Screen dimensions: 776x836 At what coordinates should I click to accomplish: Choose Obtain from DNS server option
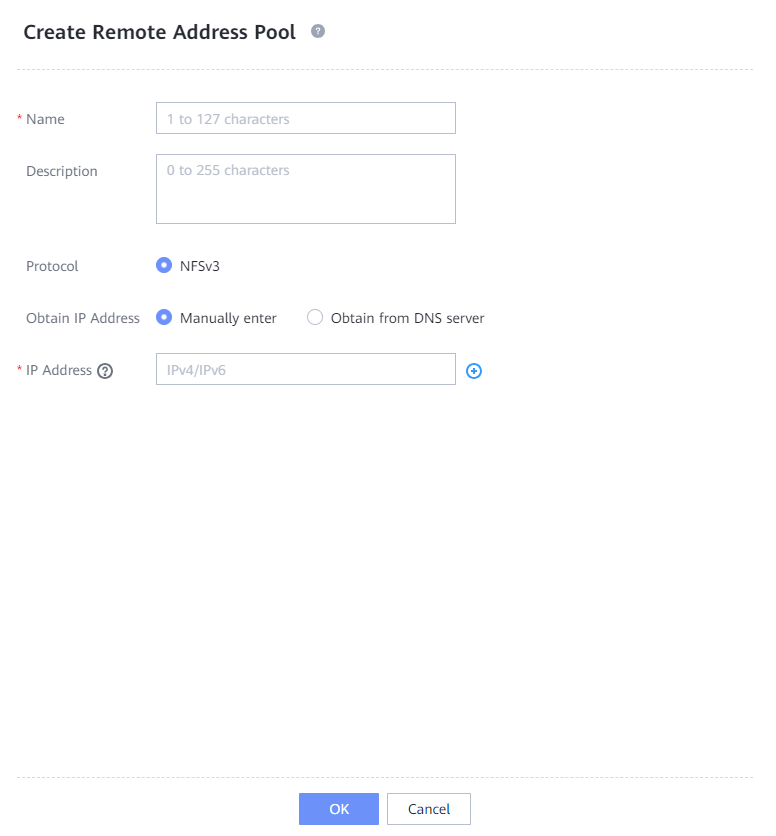[x=315, y=318]
